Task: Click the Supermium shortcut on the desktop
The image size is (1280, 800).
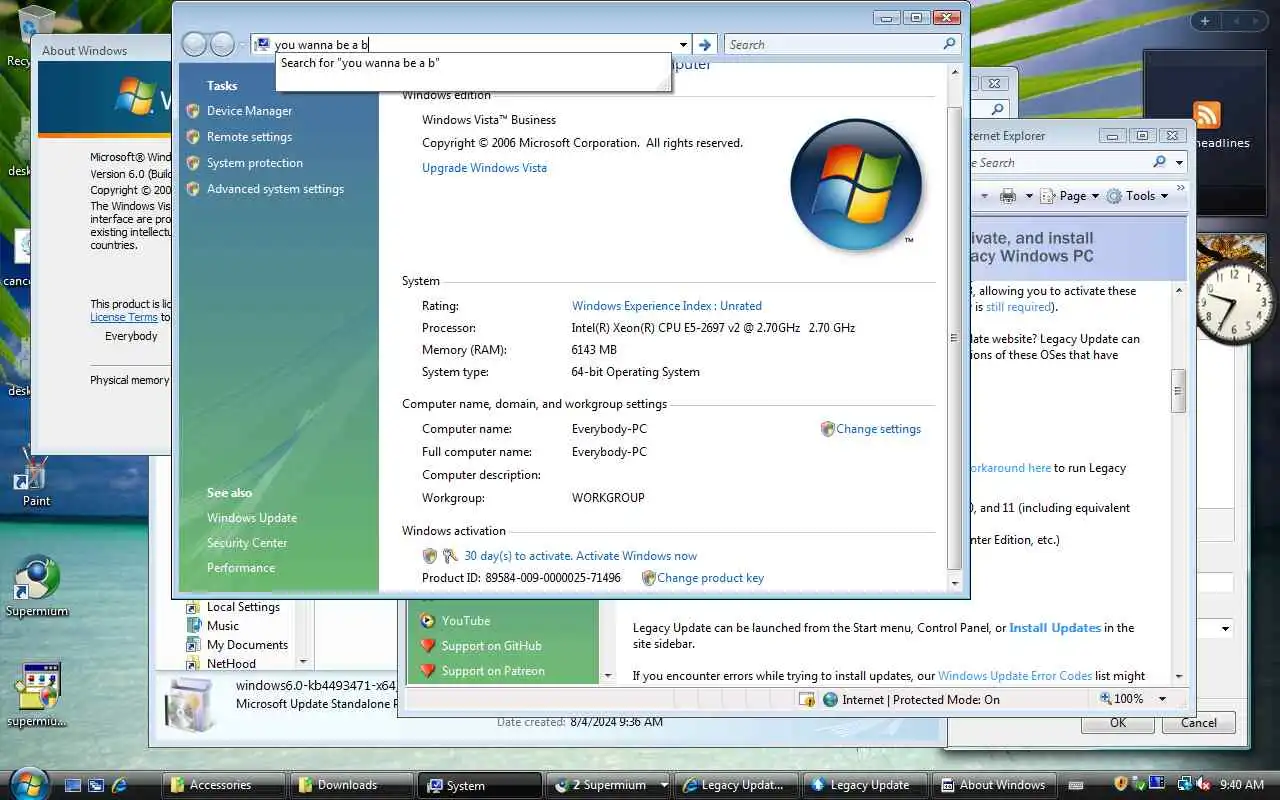Action: pos(36,586)
